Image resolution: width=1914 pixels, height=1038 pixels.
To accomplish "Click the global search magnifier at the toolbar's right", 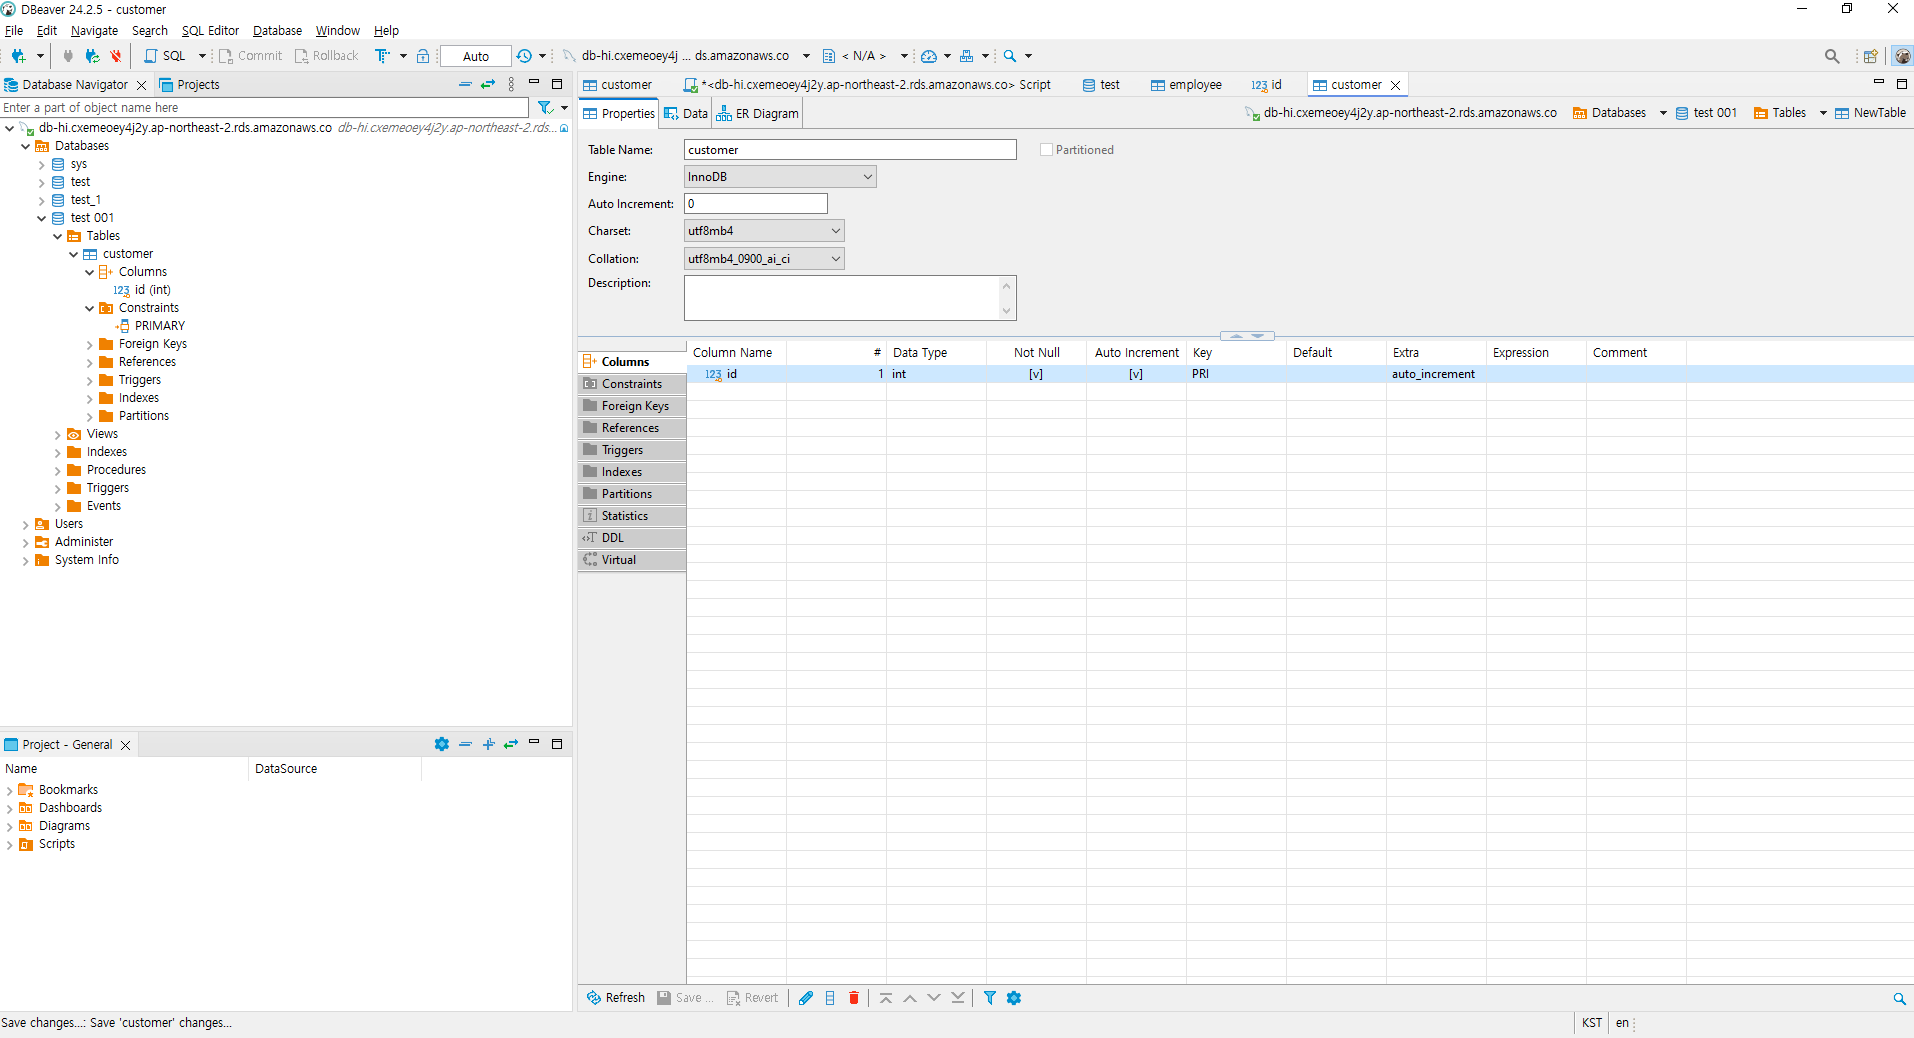I will (1832, 56).
